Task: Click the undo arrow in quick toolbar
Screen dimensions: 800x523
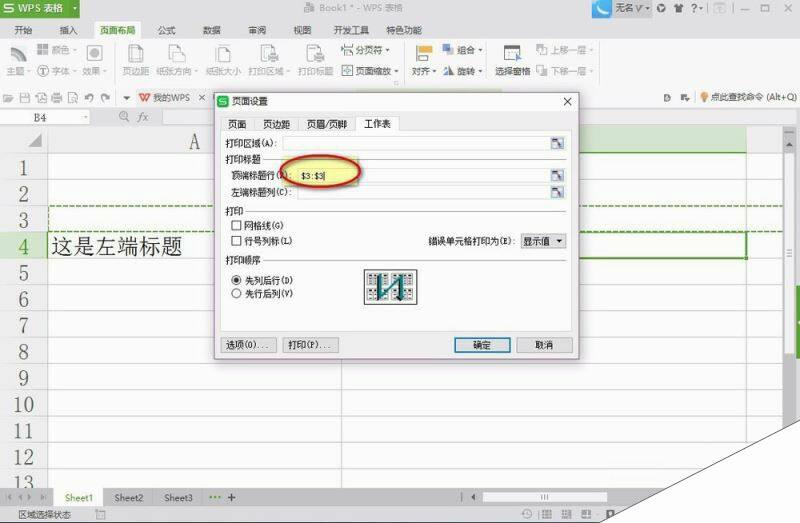Action: tap(89, 97)
